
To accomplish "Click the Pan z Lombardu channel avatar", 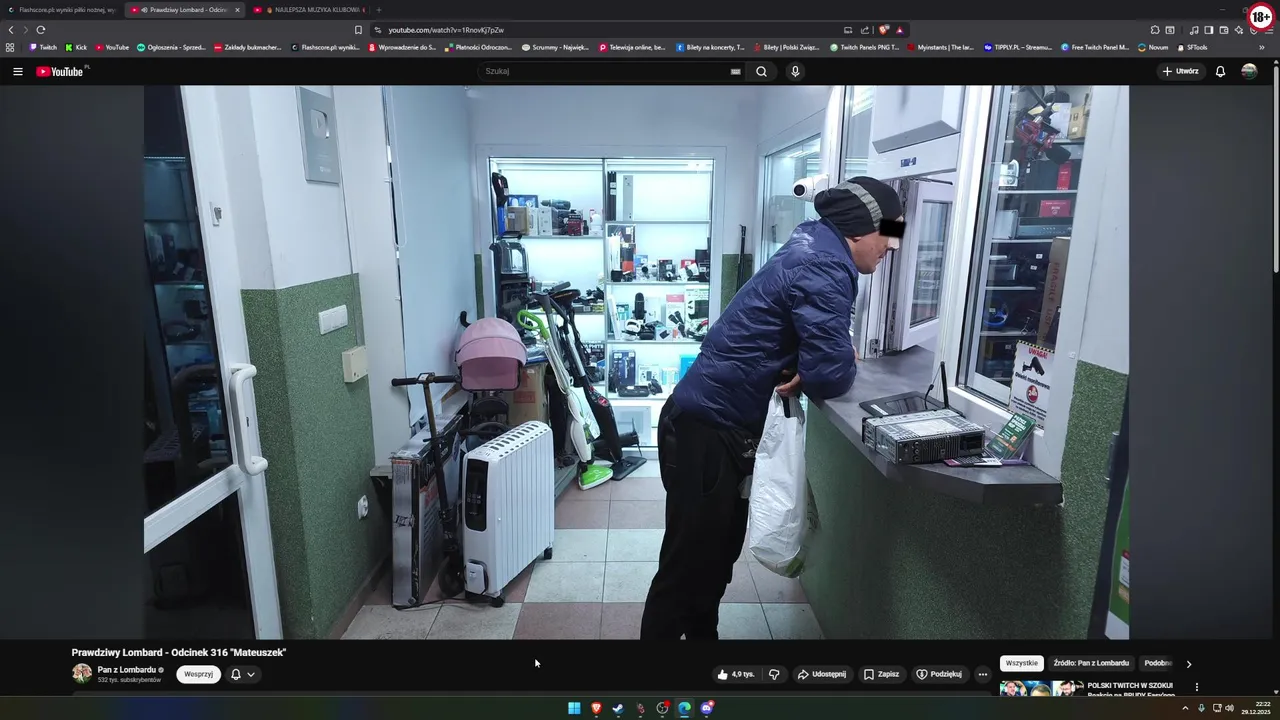I will 82,673.
